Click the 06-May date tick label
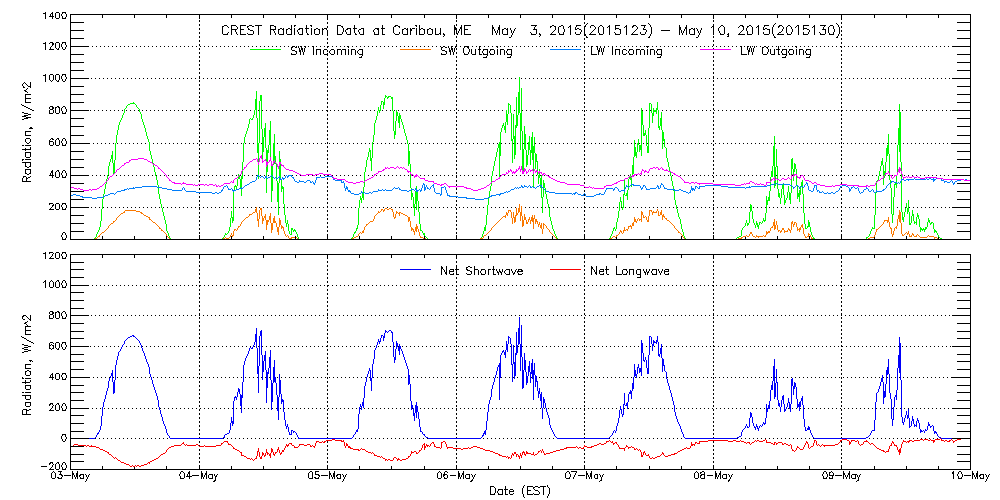 point(457,477)
